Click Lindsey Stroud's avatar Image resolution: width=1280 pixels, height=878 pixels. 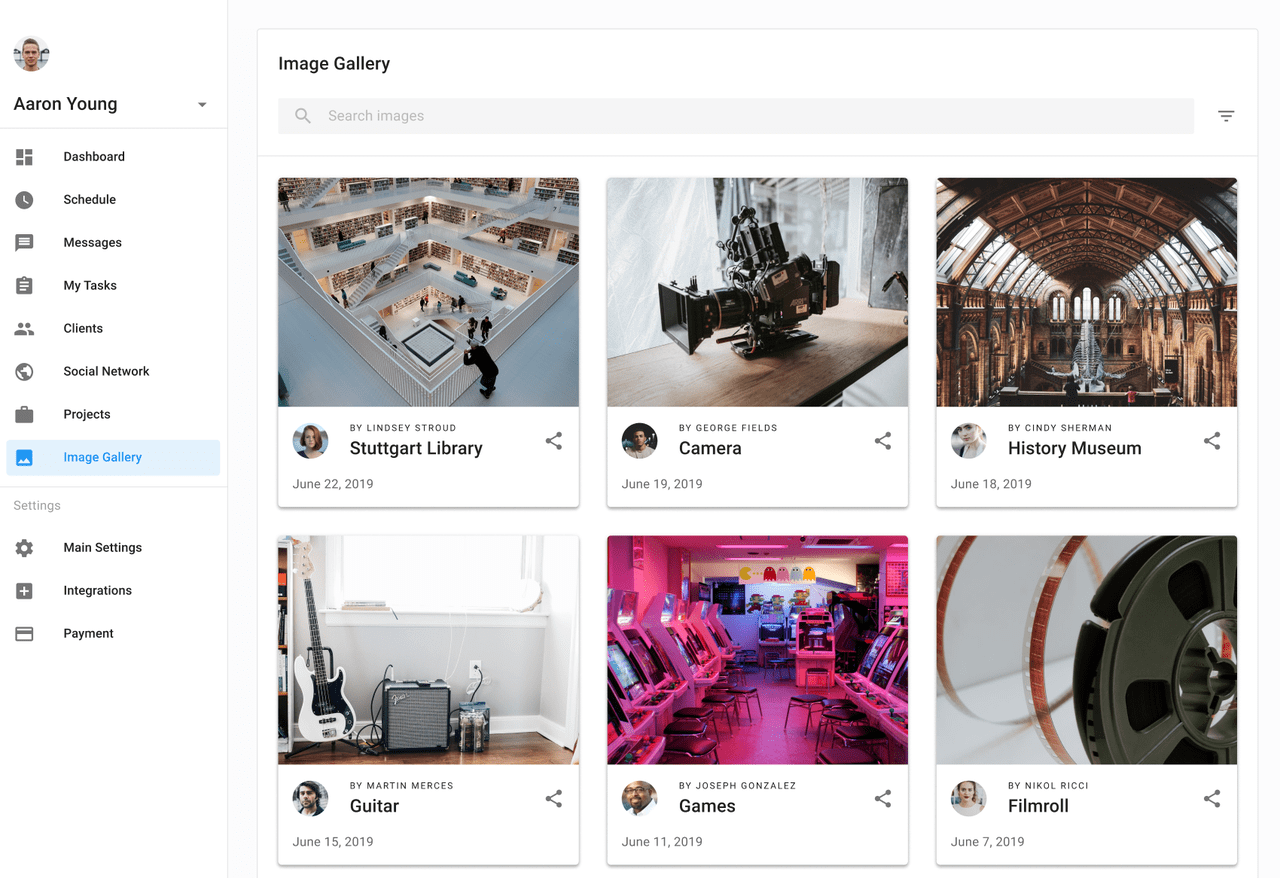[310, 441]
